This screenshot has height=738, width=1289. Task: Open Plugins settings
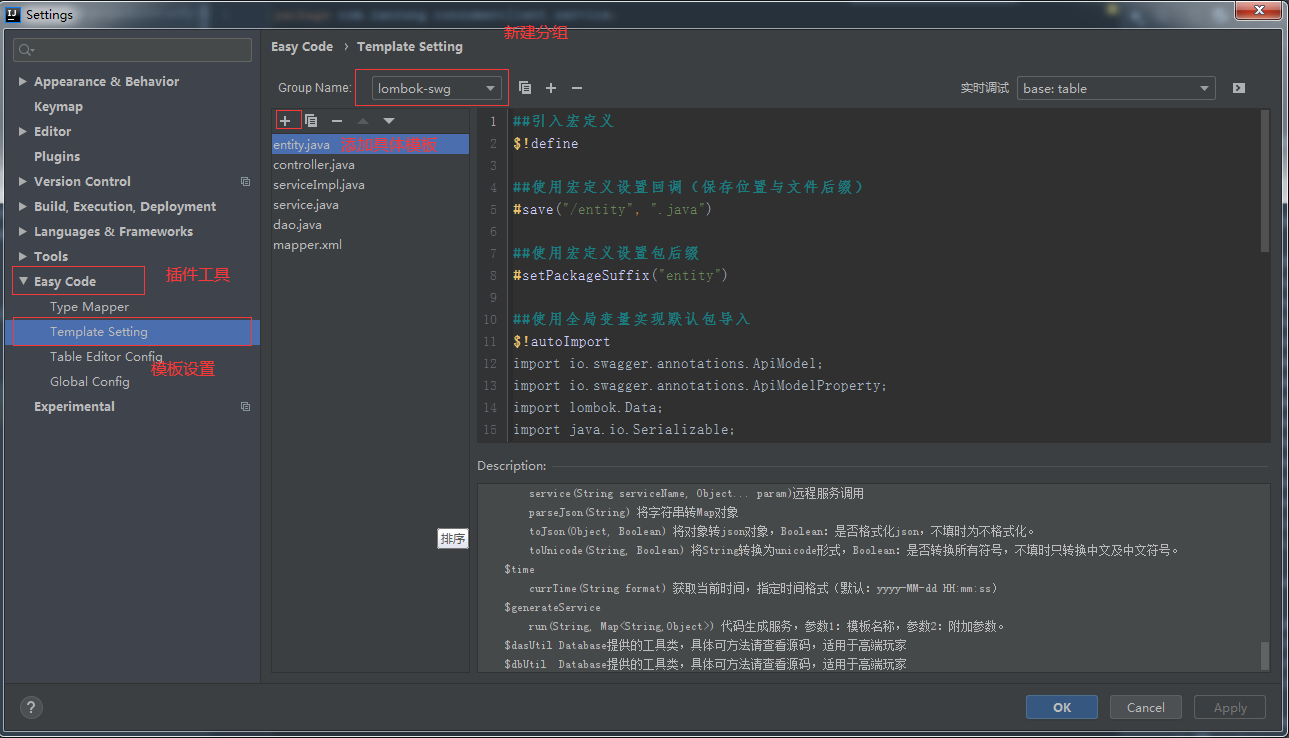point(57,157)
